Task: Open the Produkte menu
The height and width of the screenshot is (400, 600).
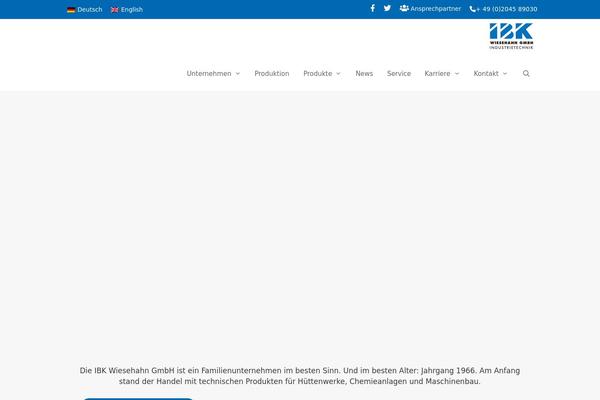Action: click(x=318, y=73)
